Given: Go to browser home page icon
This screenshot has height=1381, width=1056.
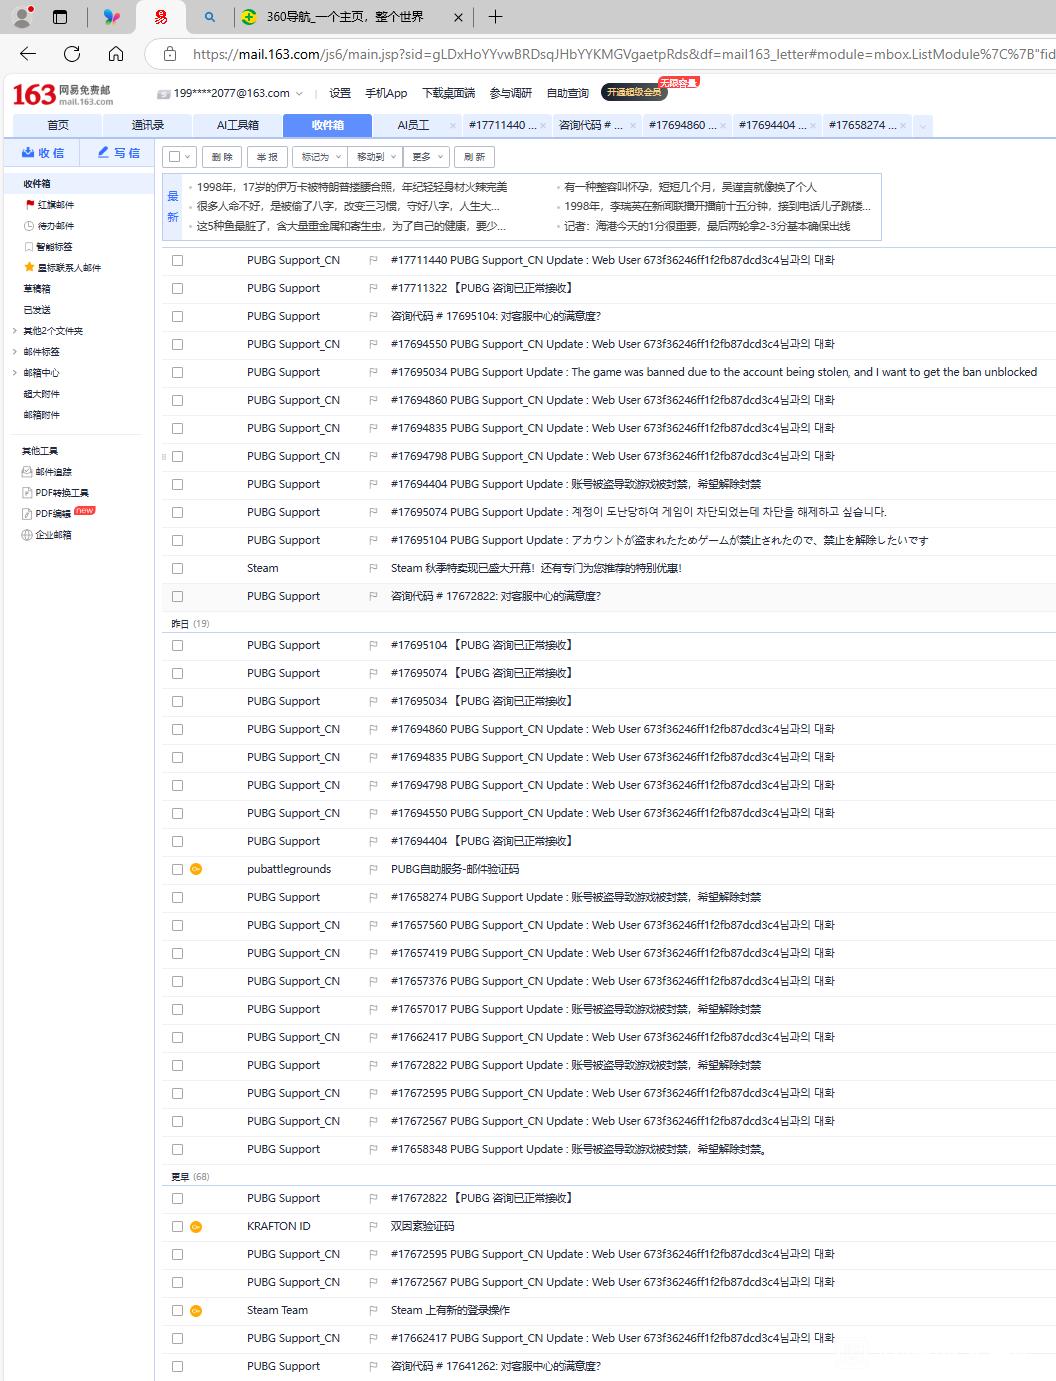Looking at the screenshot, I should [116, 54].
